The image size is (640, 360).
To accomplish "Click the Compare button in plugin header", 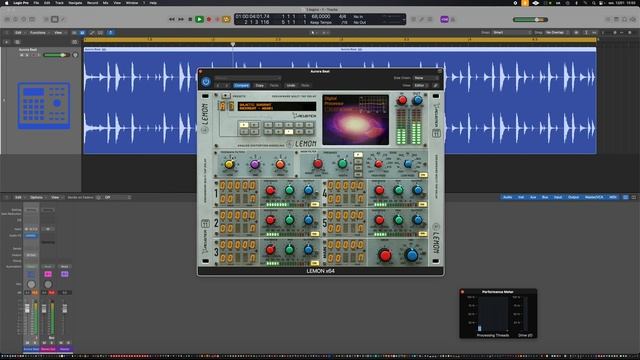I will pyautogui.click(x=241, y=85).
